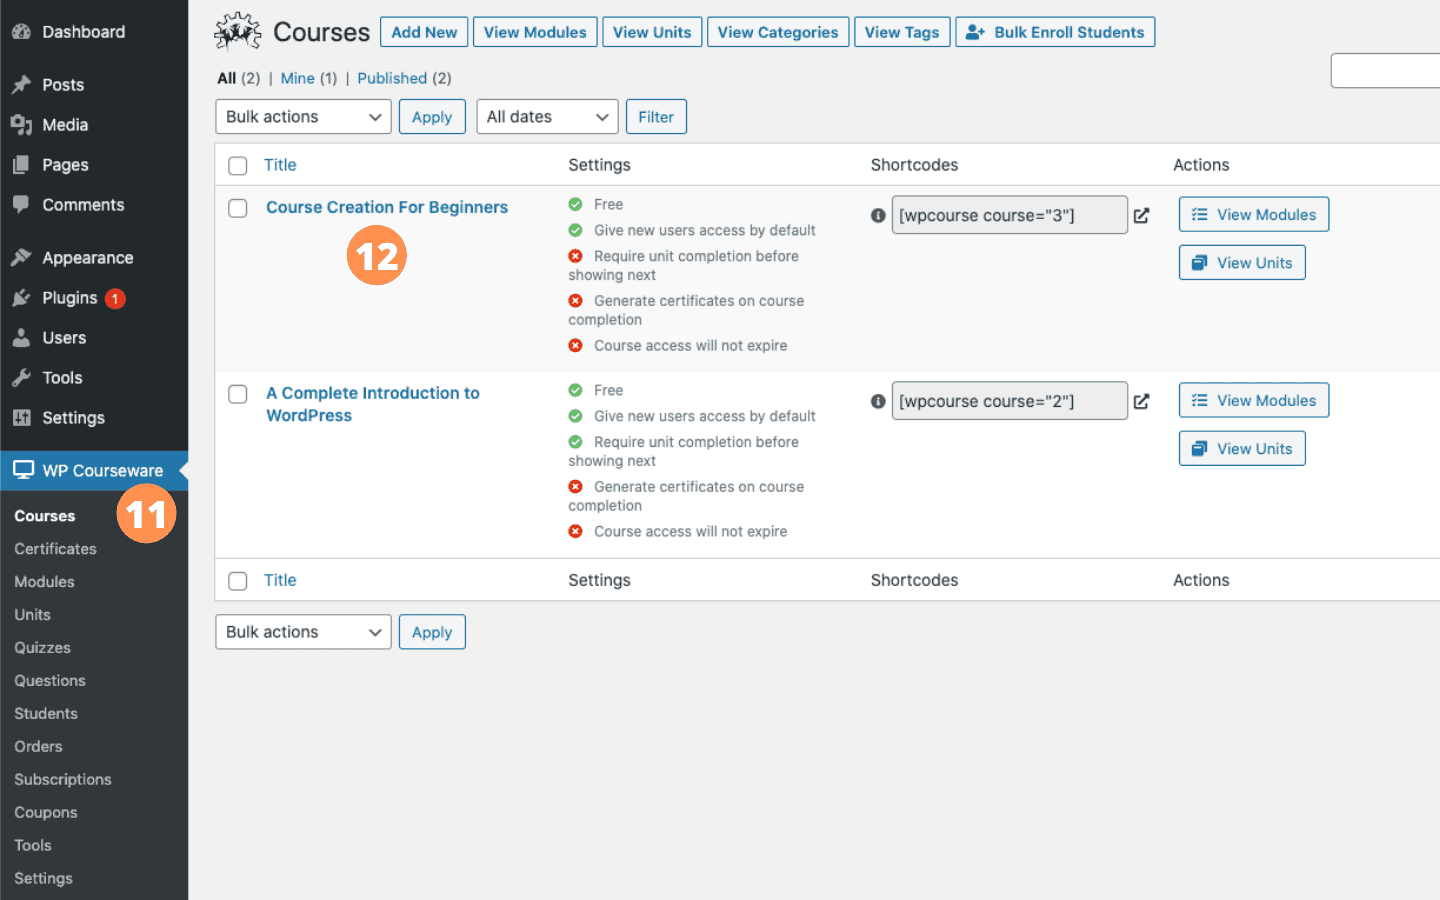Click the Users person icon
This screenshot has width=1440, height=900.
pos(21,338)
